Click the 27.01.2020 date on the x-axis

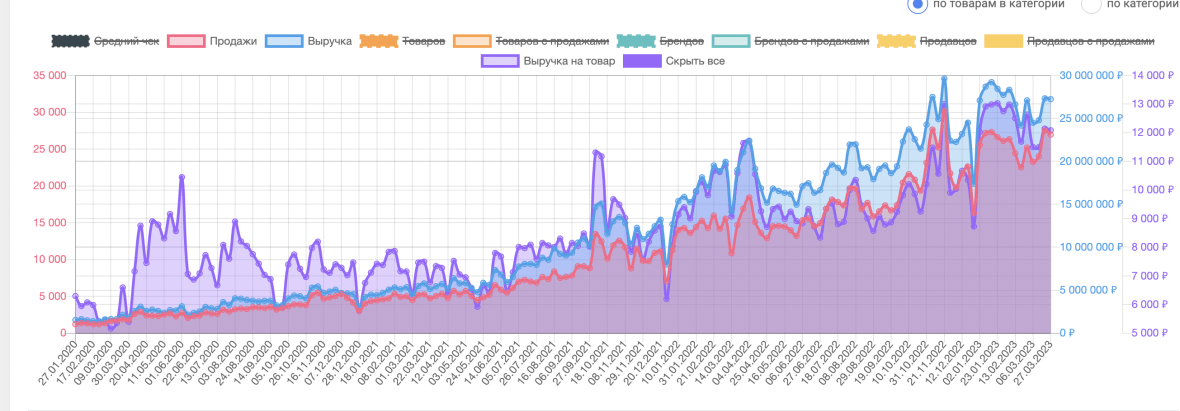[x=56, y=363]
